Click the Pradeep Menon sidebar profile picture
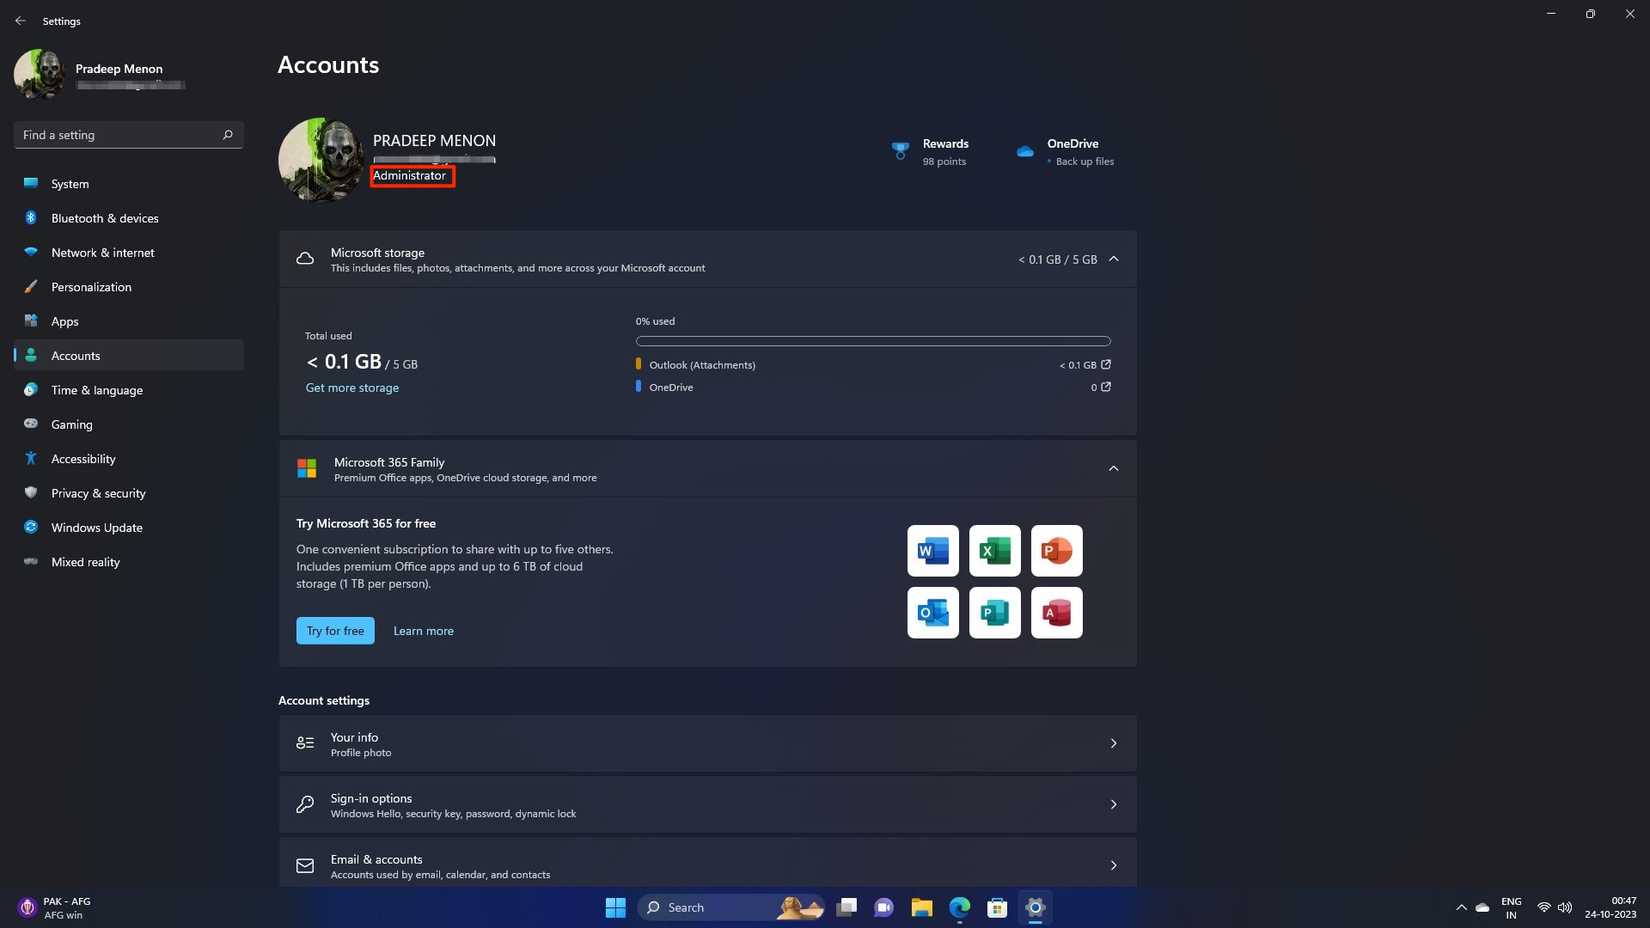The width and height of the screenshot is (1650, 928). (39, 74)
